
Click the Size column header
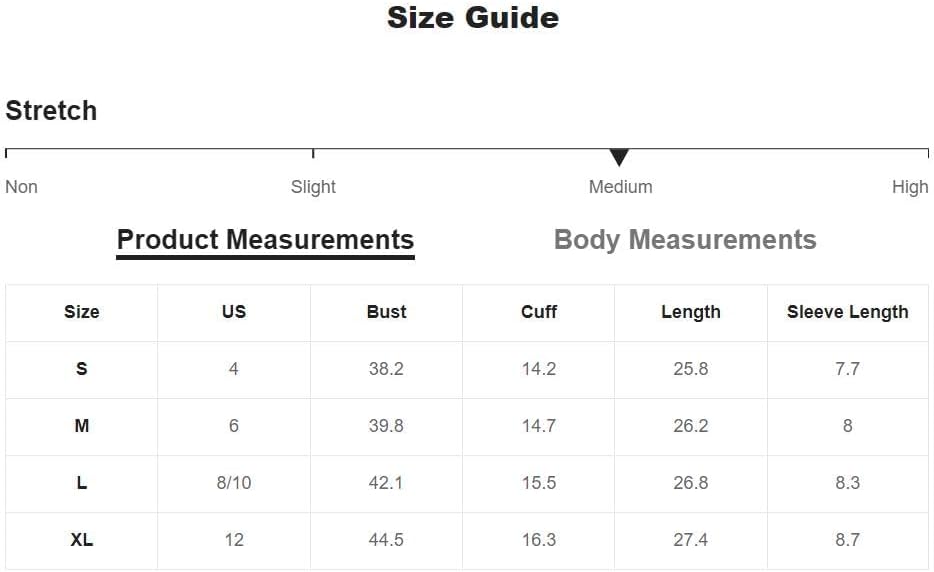click(82, 312)
